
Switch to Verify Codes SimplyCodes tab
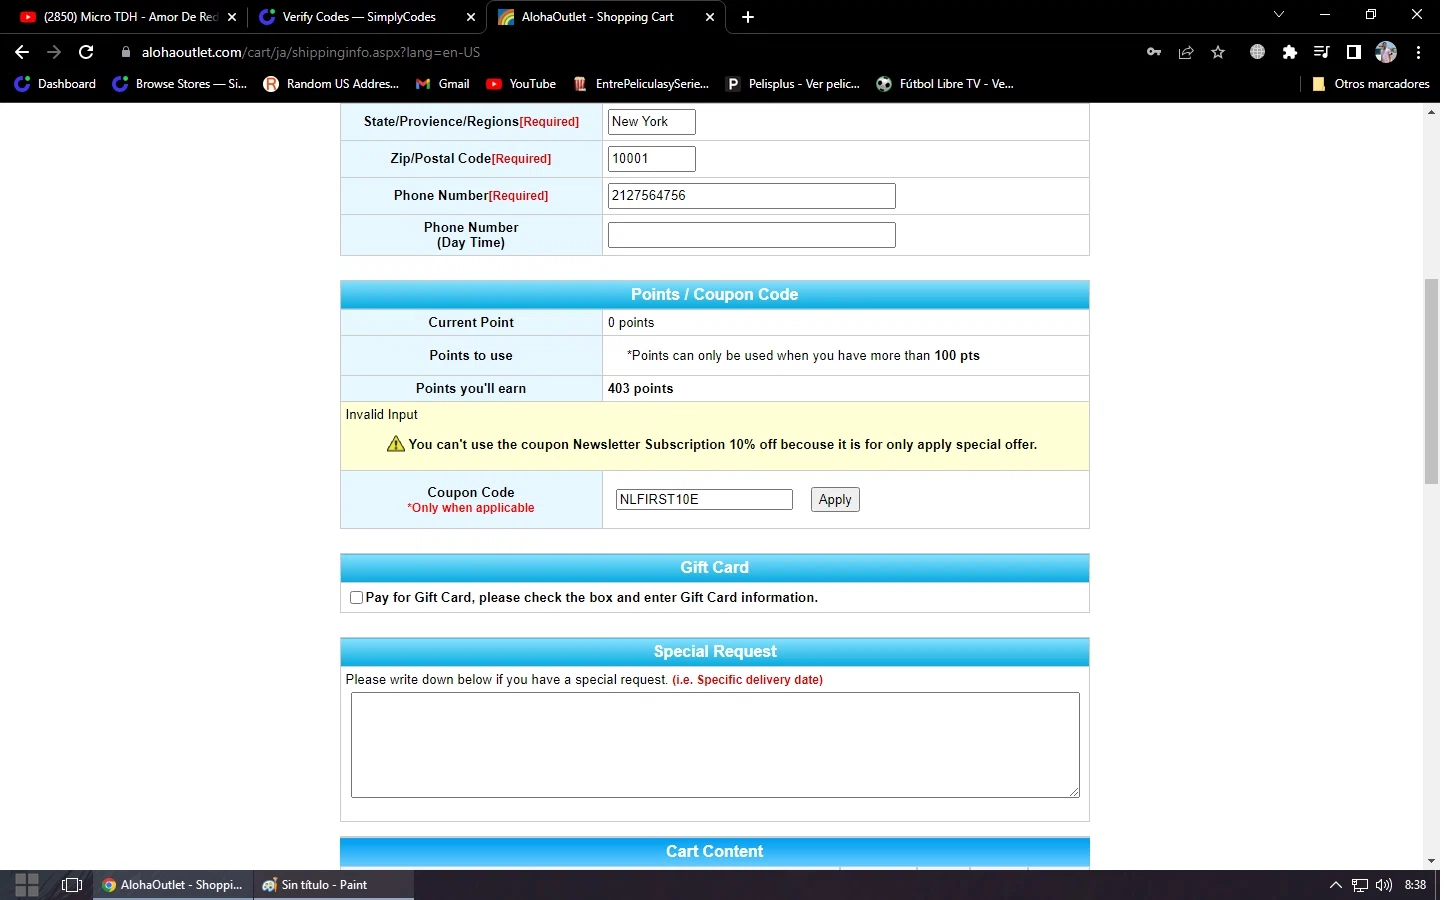(366, 17)
